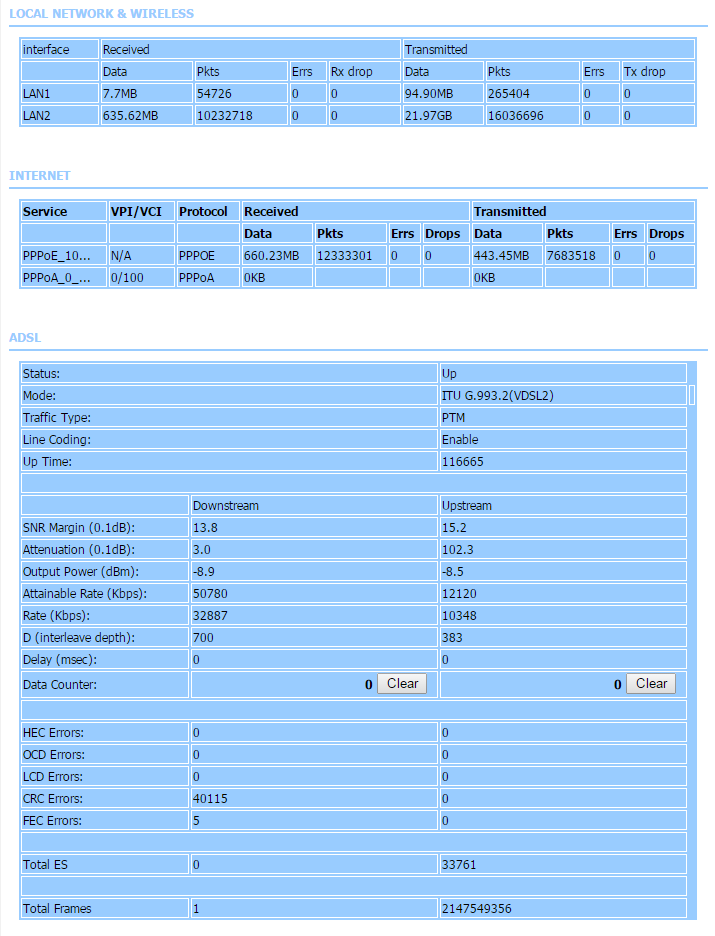Select the LOCAL NETWORK & WIRELESS heading

(x=101, y=14)
